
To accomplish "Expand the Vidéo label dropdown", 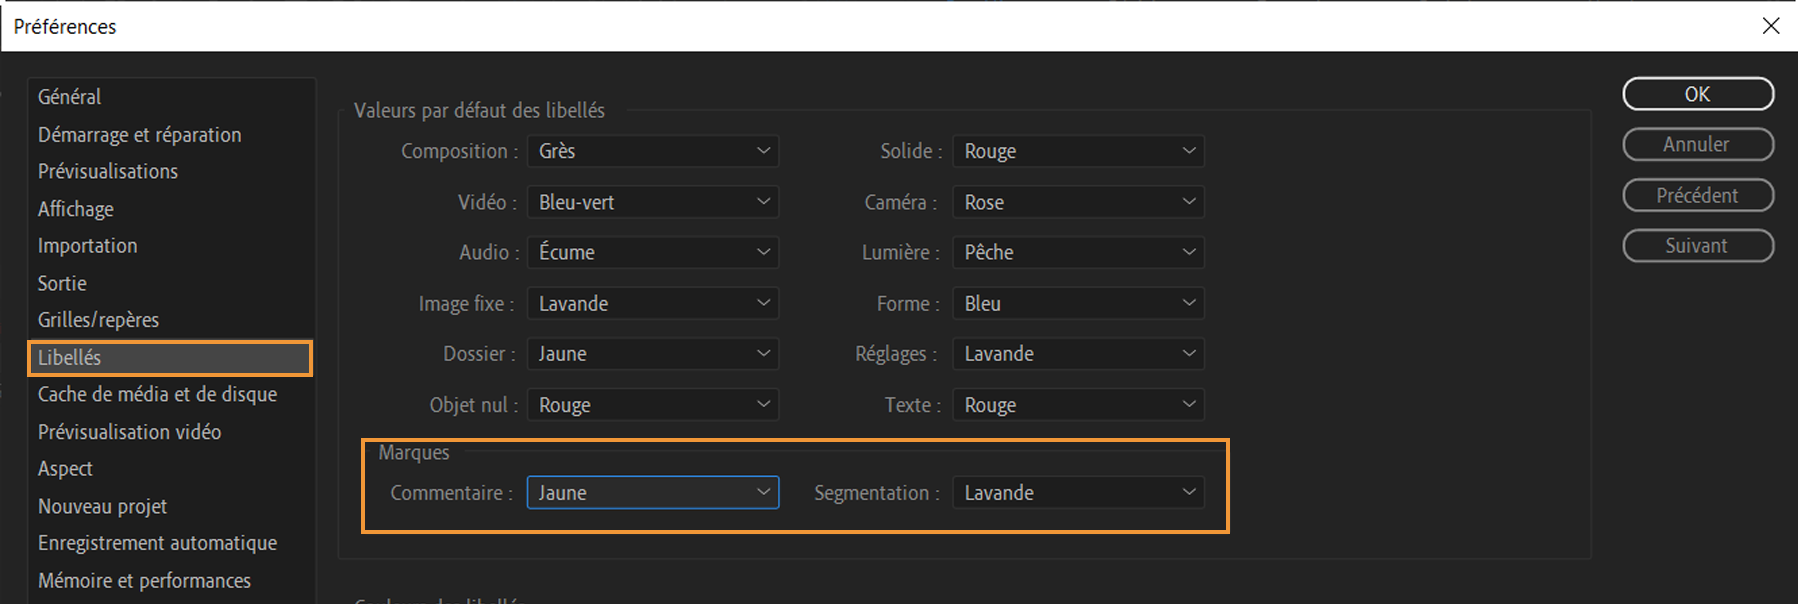I will click(x=652, y=202).
